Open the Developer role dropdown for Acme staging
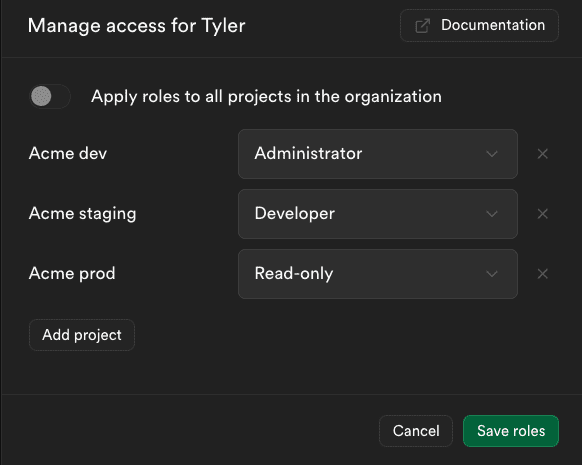 click(378, 214)
